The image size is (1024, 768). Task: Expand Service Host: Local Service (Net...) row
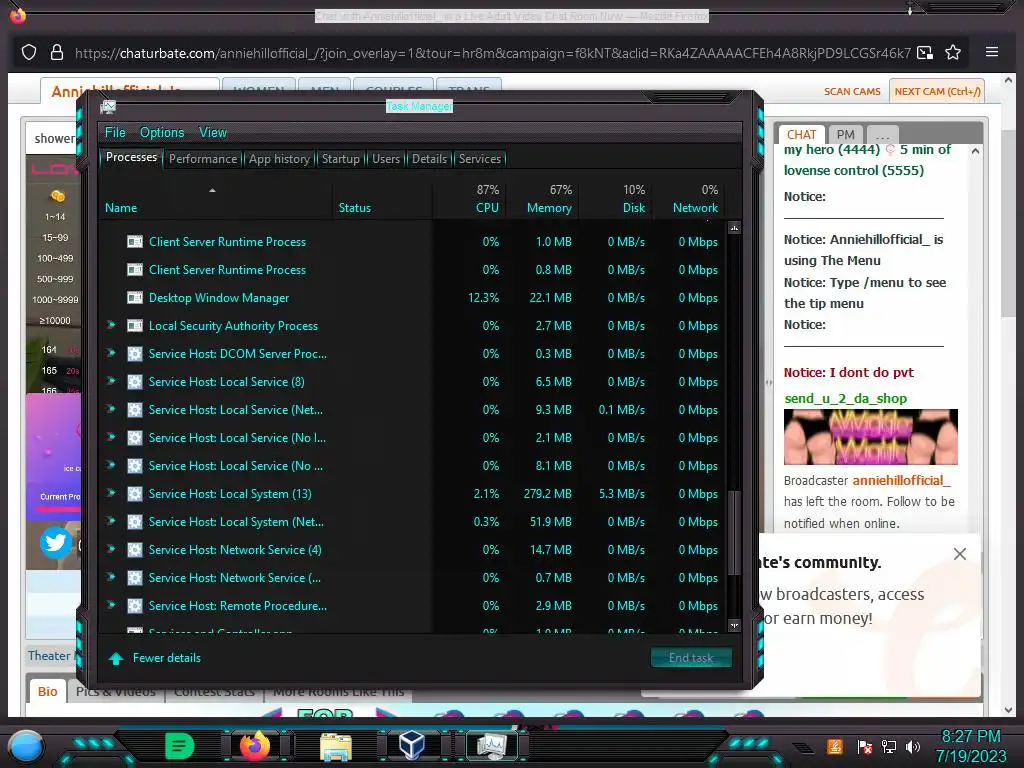point(111,409)
